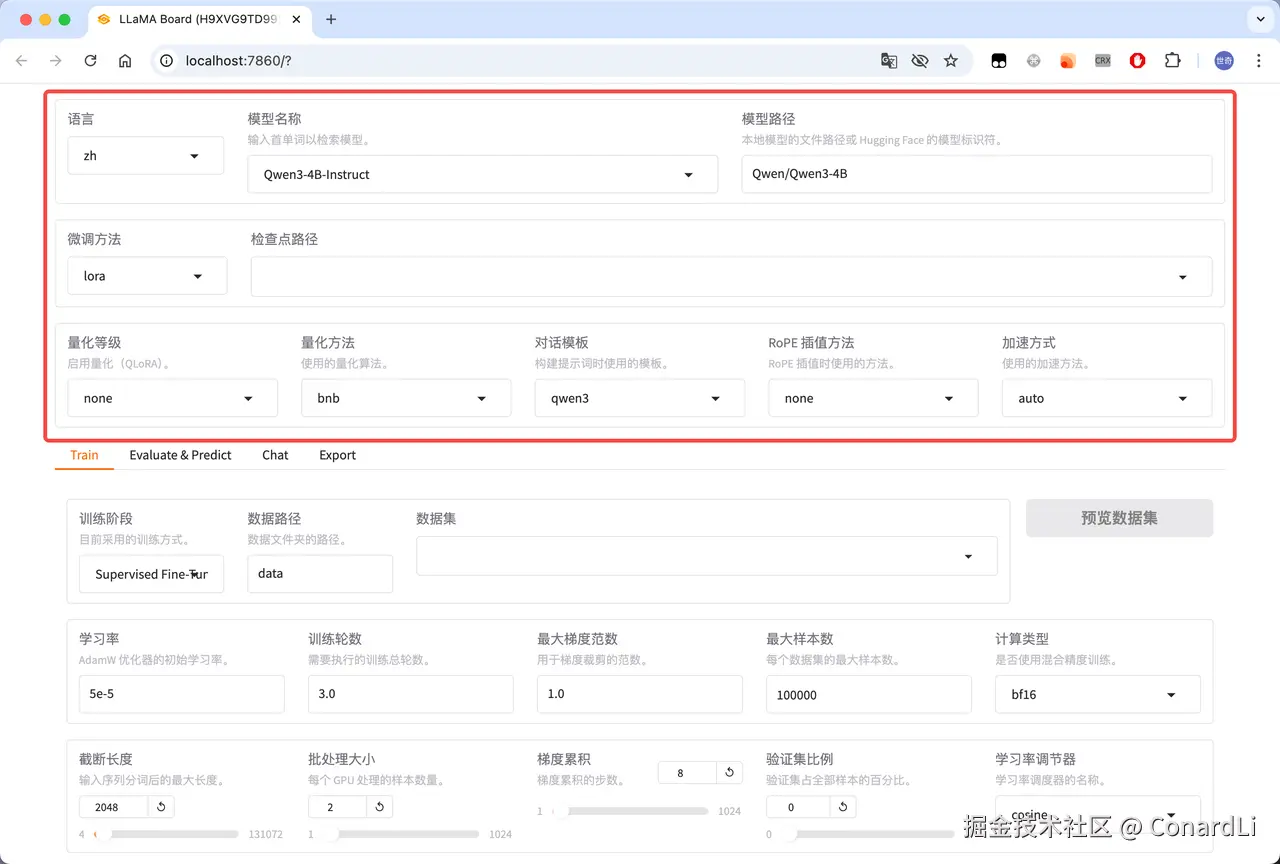
Task: Reset 验证集比例 value to default
Action: [843, 807]
